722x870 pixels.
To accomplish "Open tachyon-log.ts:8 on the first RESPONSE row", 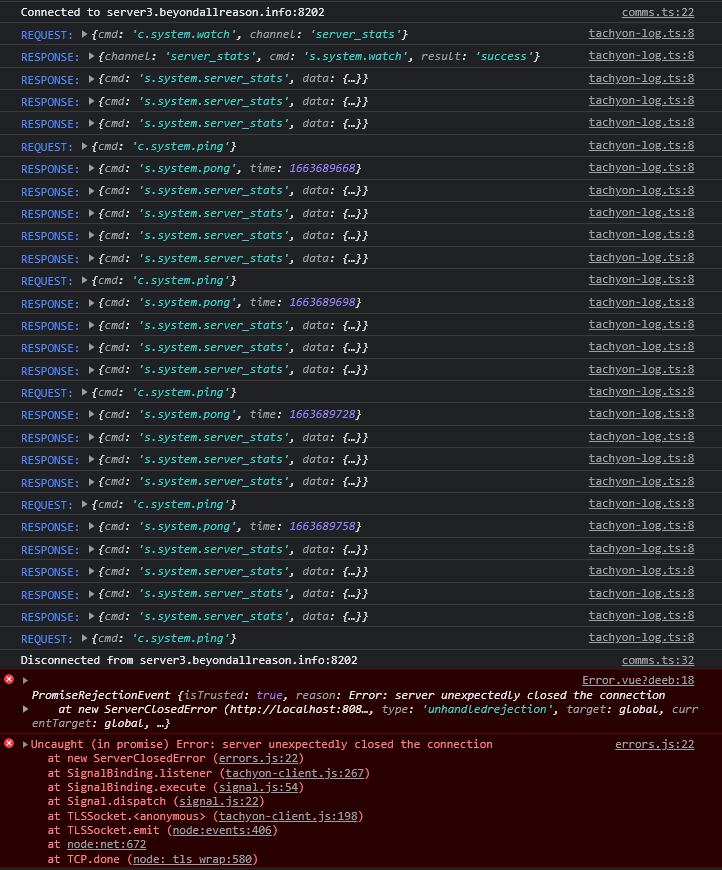I will (x=641, y=55).
